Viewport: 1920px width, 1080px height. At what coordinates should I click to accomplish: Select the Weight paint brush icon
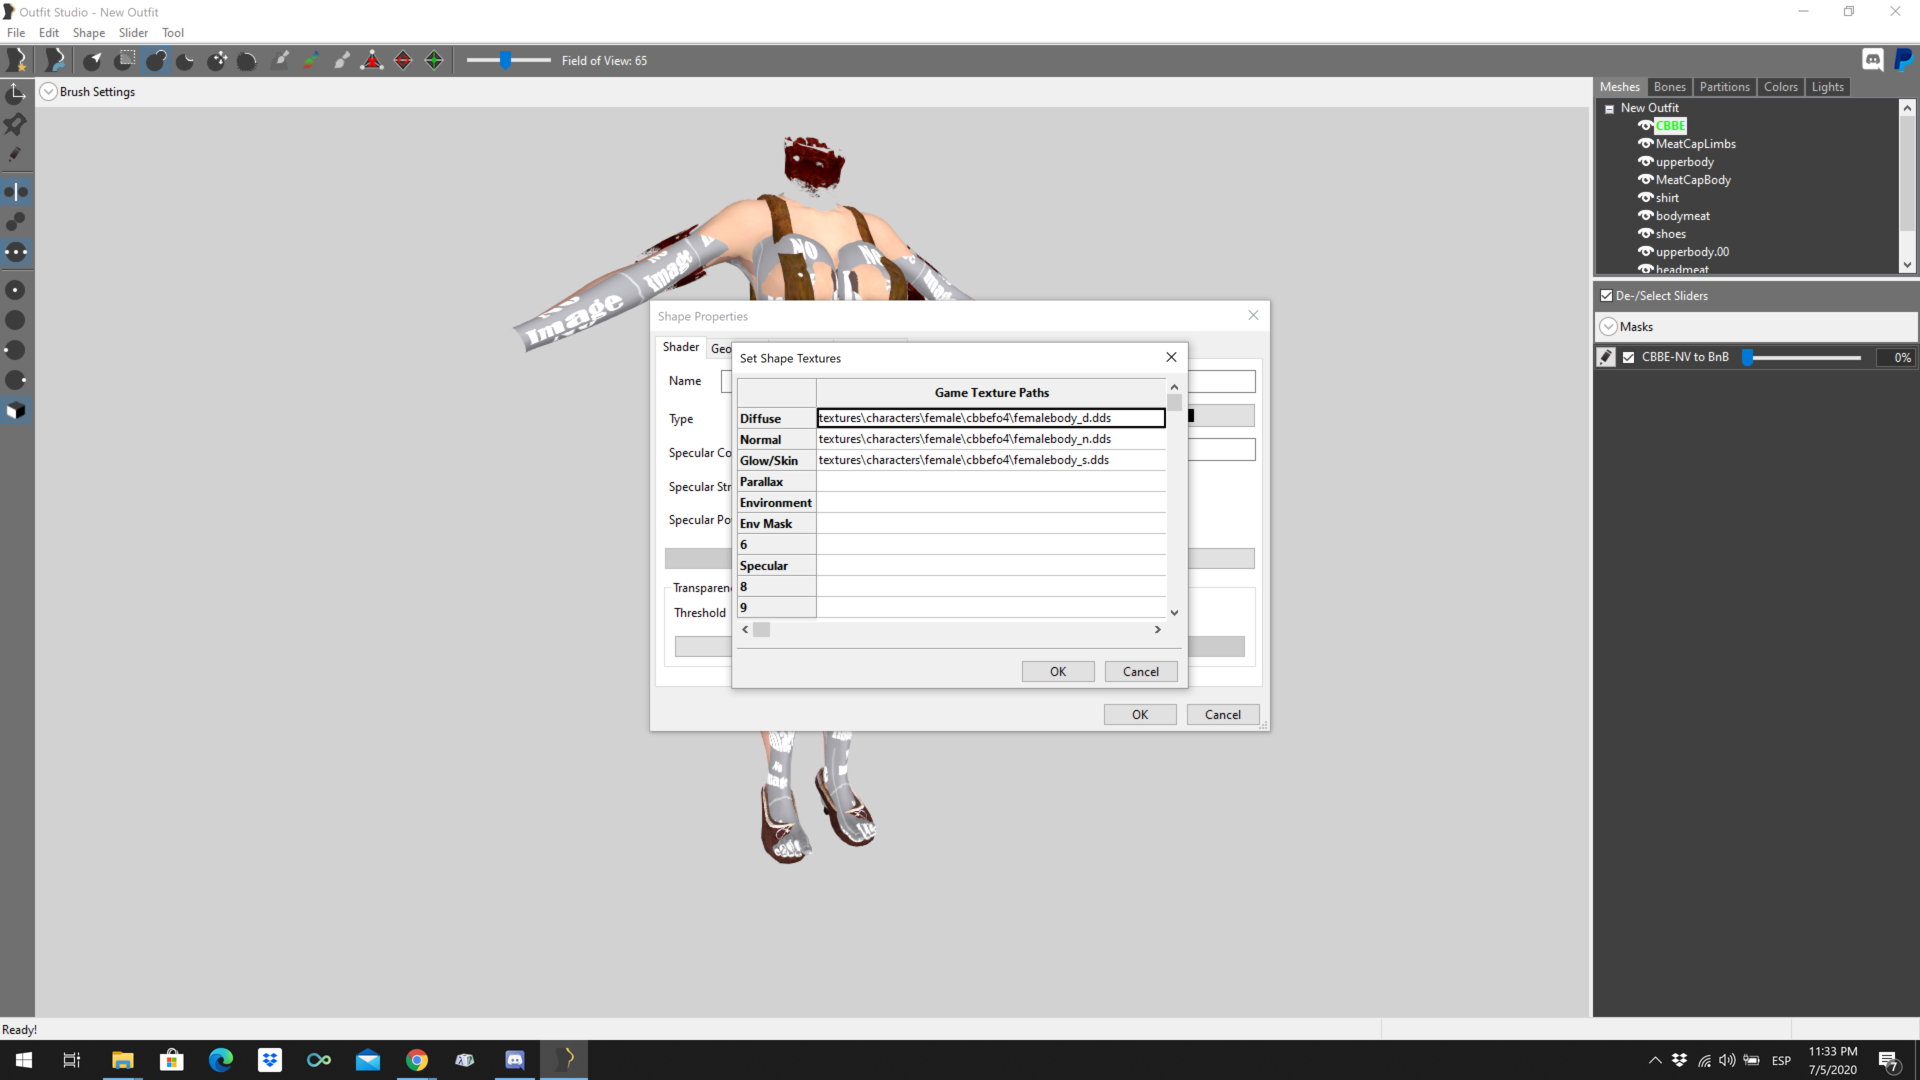point(281,61)
